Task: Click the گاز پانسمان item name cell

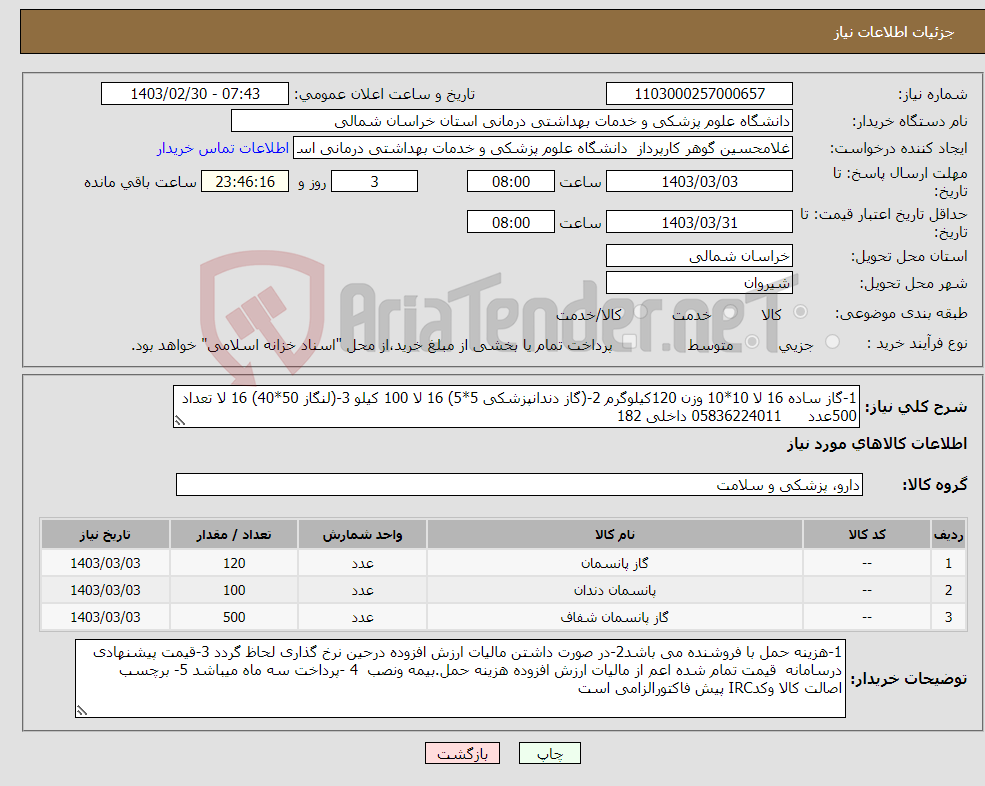Action: click(x=615, y=563)
